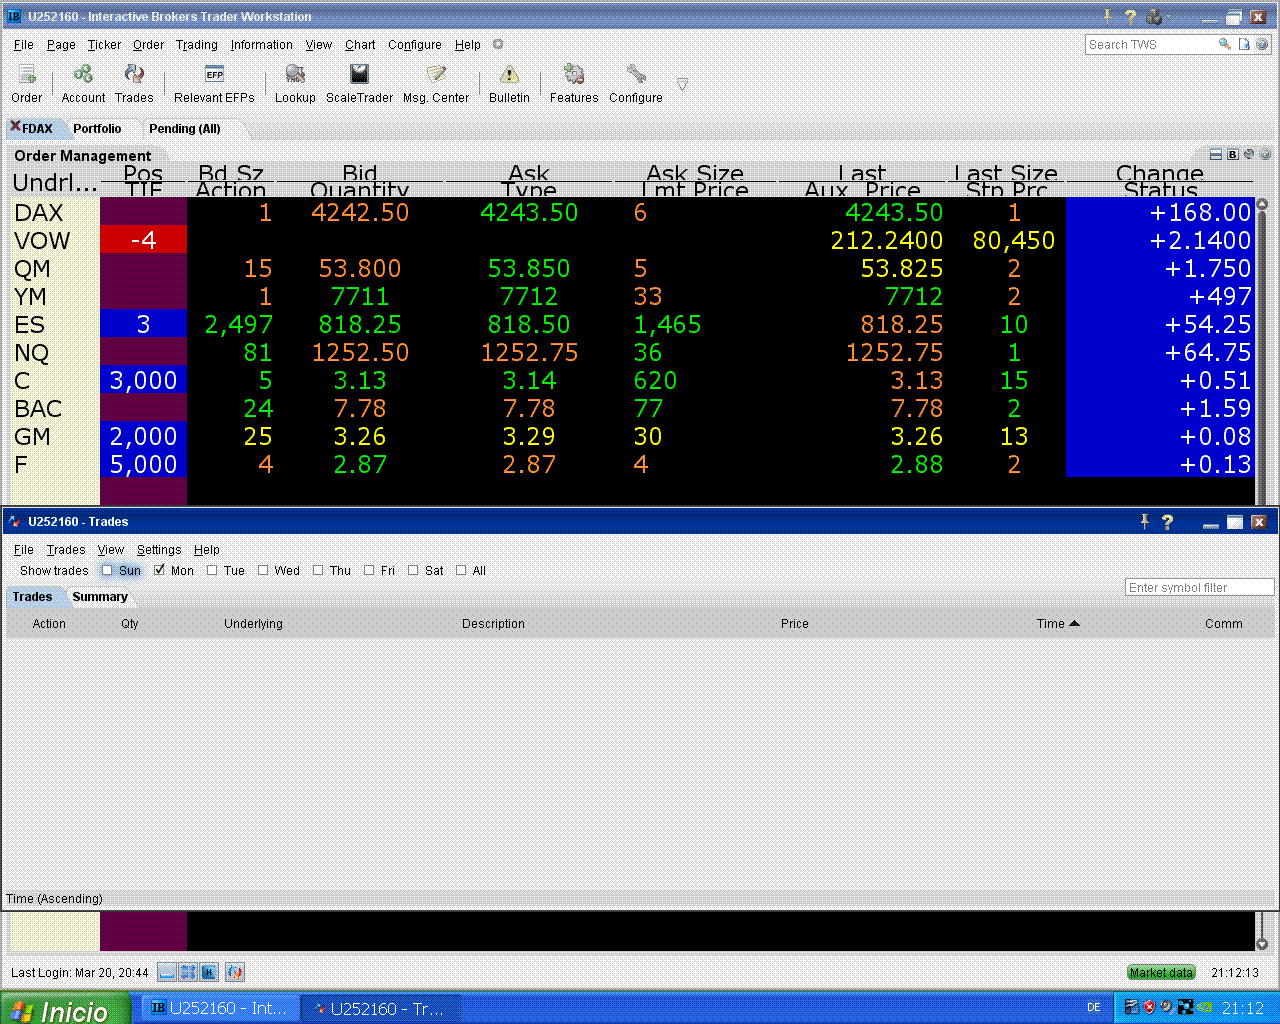
Task: Switch to the Summary tab in Trades window
Action: tap(100, 596)
